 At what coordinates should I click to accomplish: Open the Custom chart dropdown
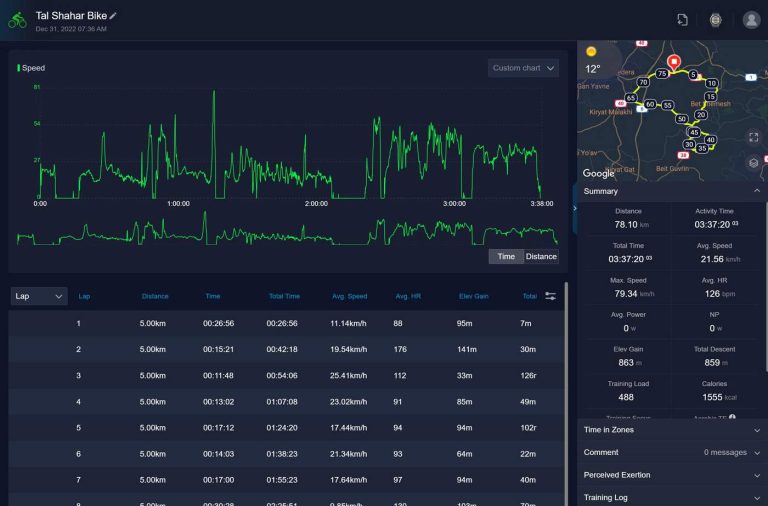pyautogui.click(x=523, y=68)
